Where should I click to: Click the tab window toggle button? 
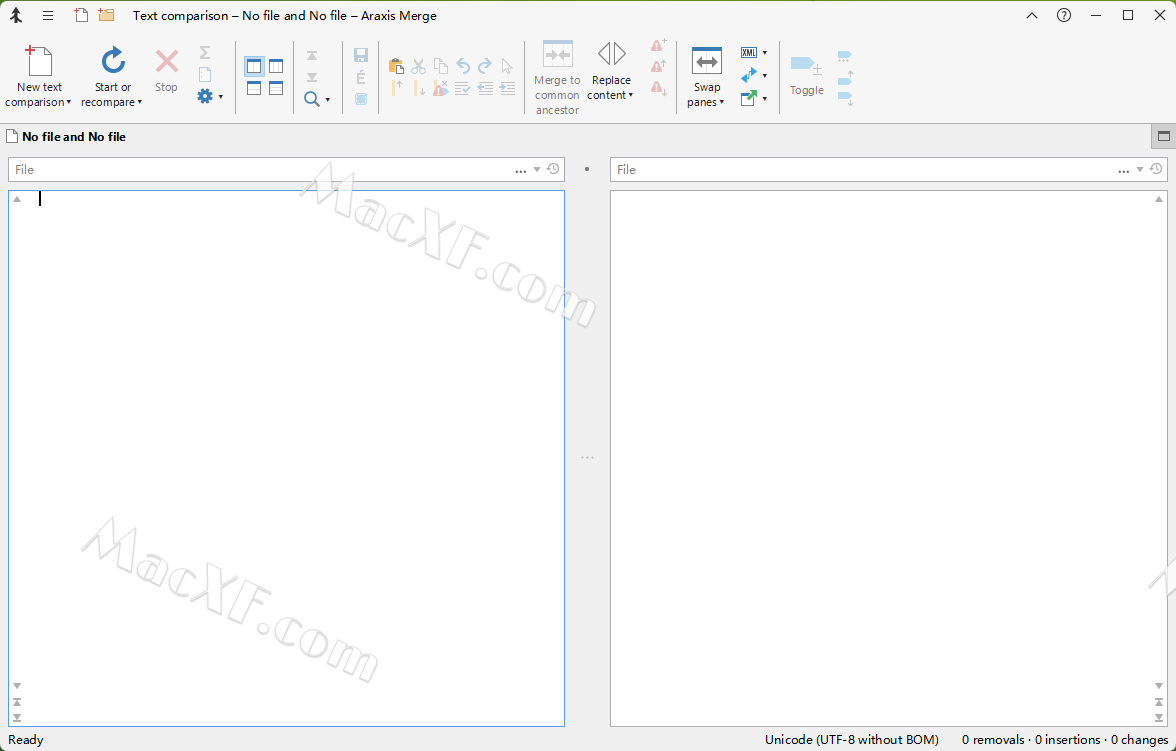(x=1163, y=137)
